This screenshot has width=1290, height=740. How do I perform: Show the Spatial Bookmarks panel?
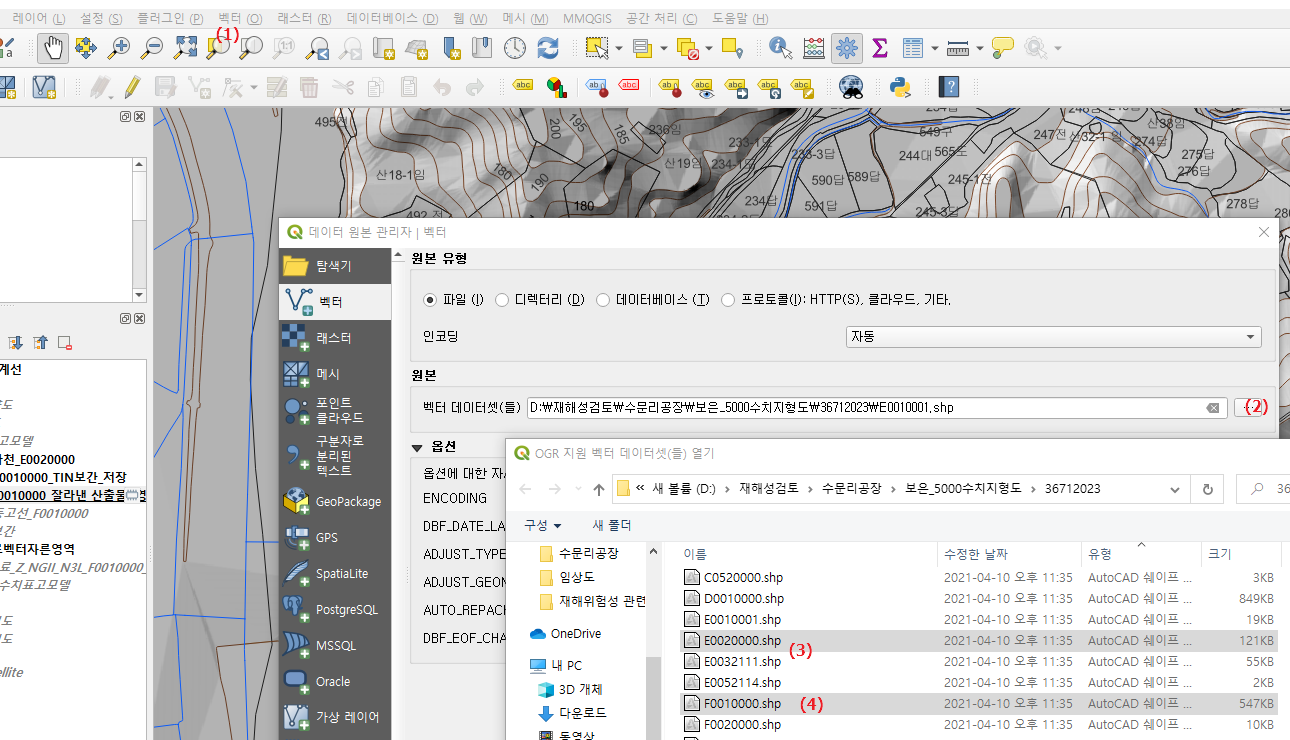click(482, 46)
